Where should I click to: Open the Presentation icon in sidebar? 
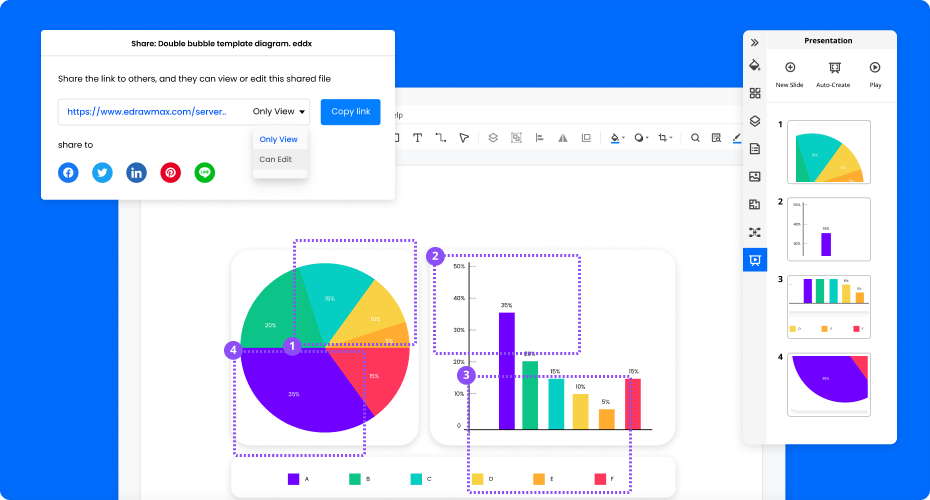pyautogui.click(x=755, y=259)
